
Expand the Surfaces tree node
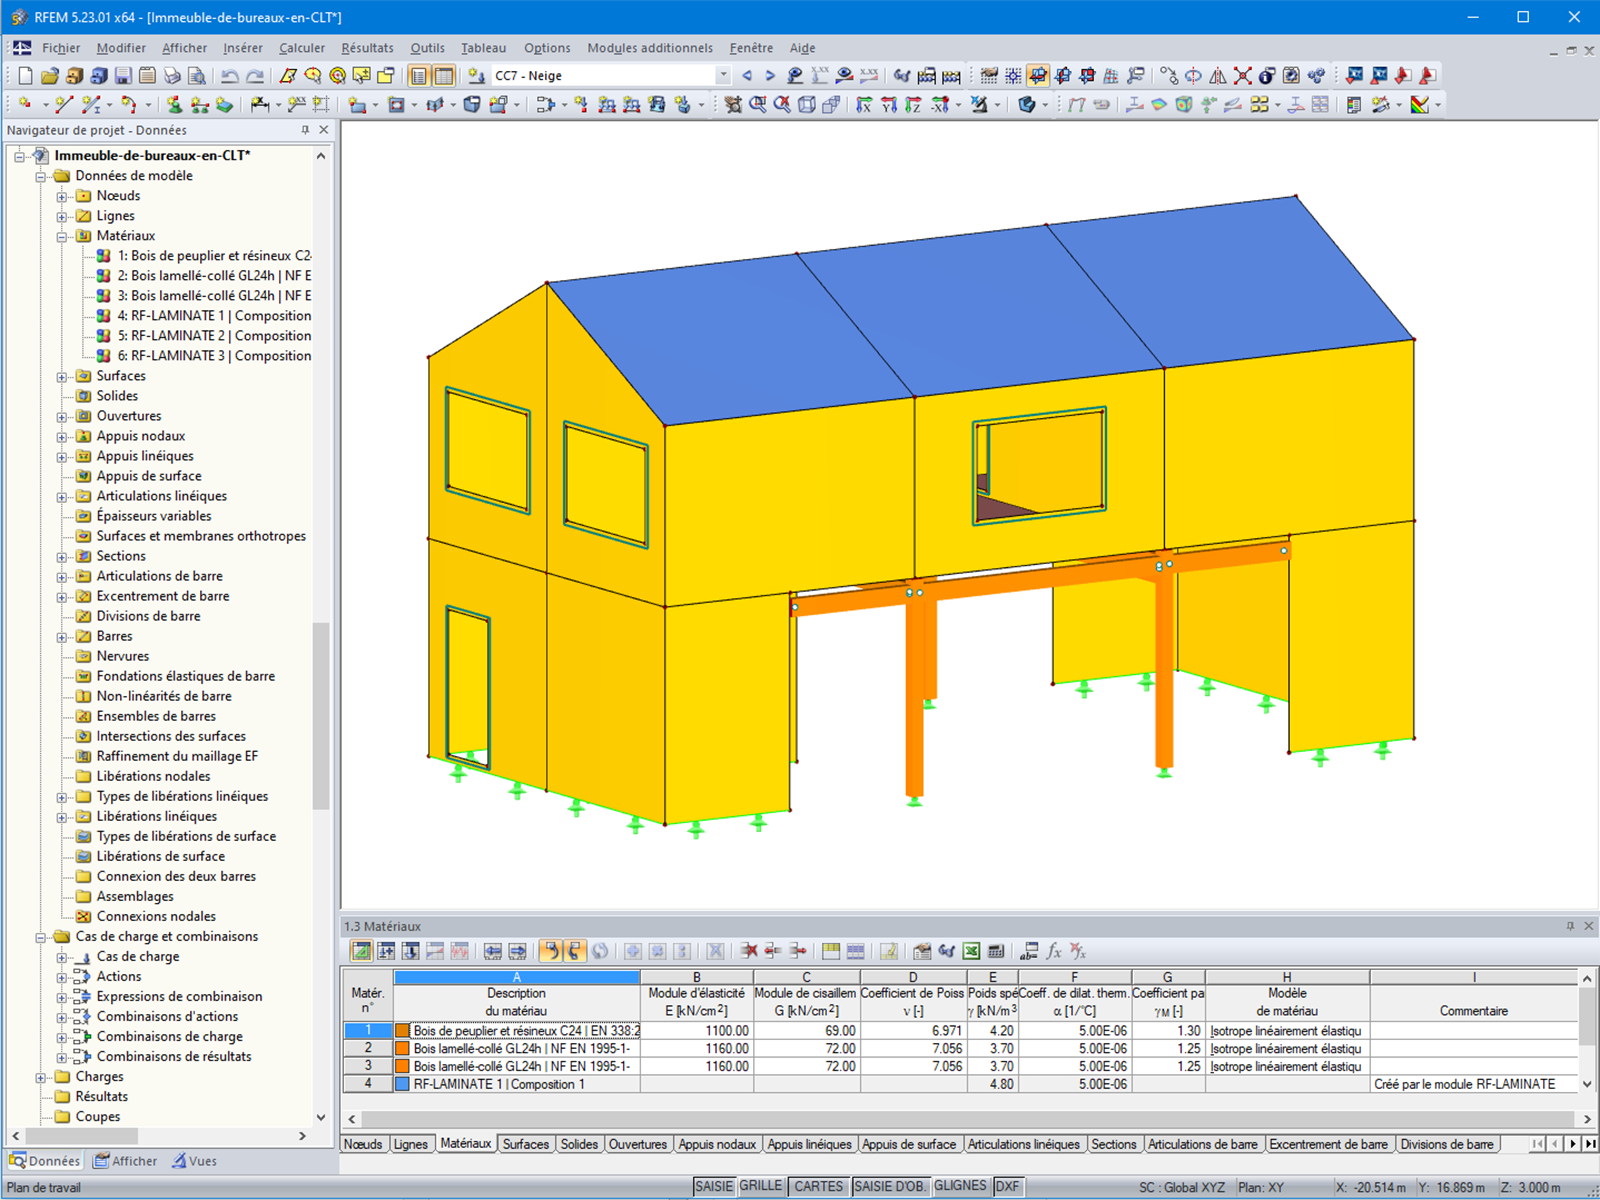coord(62,376)
